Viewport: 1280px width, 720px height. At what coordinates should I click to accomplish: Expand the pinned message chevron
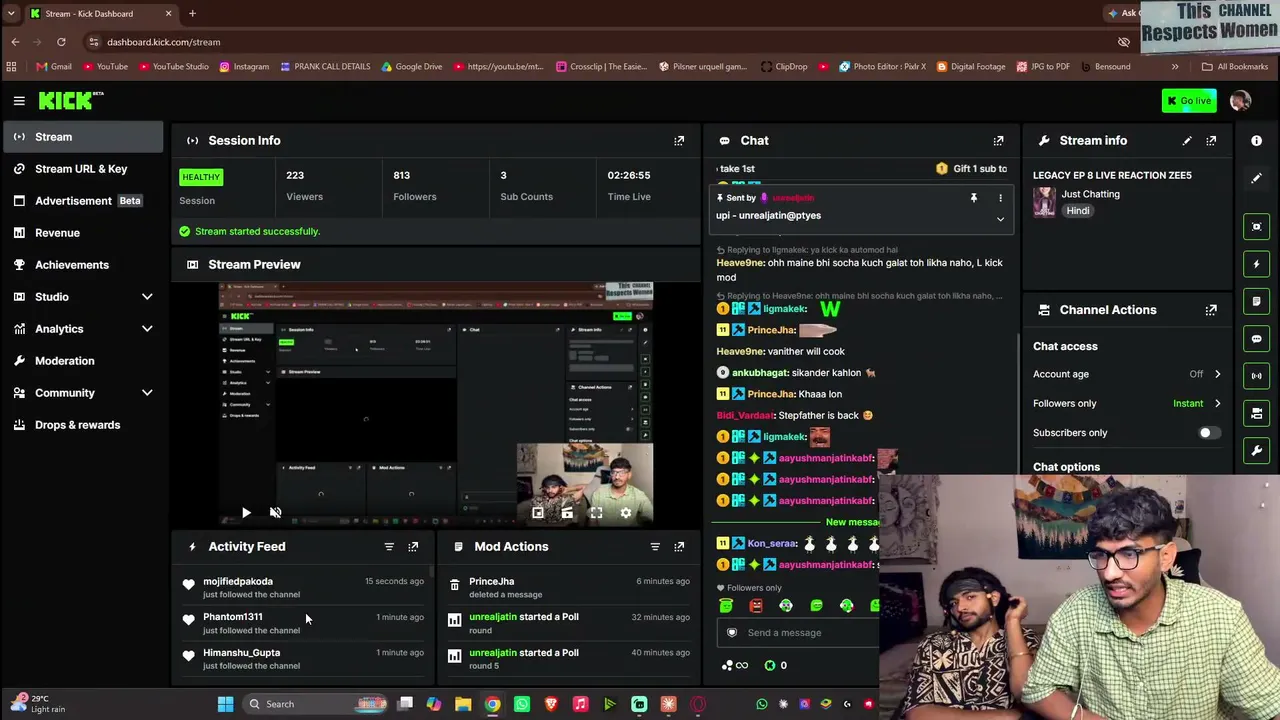point(1000,219)
